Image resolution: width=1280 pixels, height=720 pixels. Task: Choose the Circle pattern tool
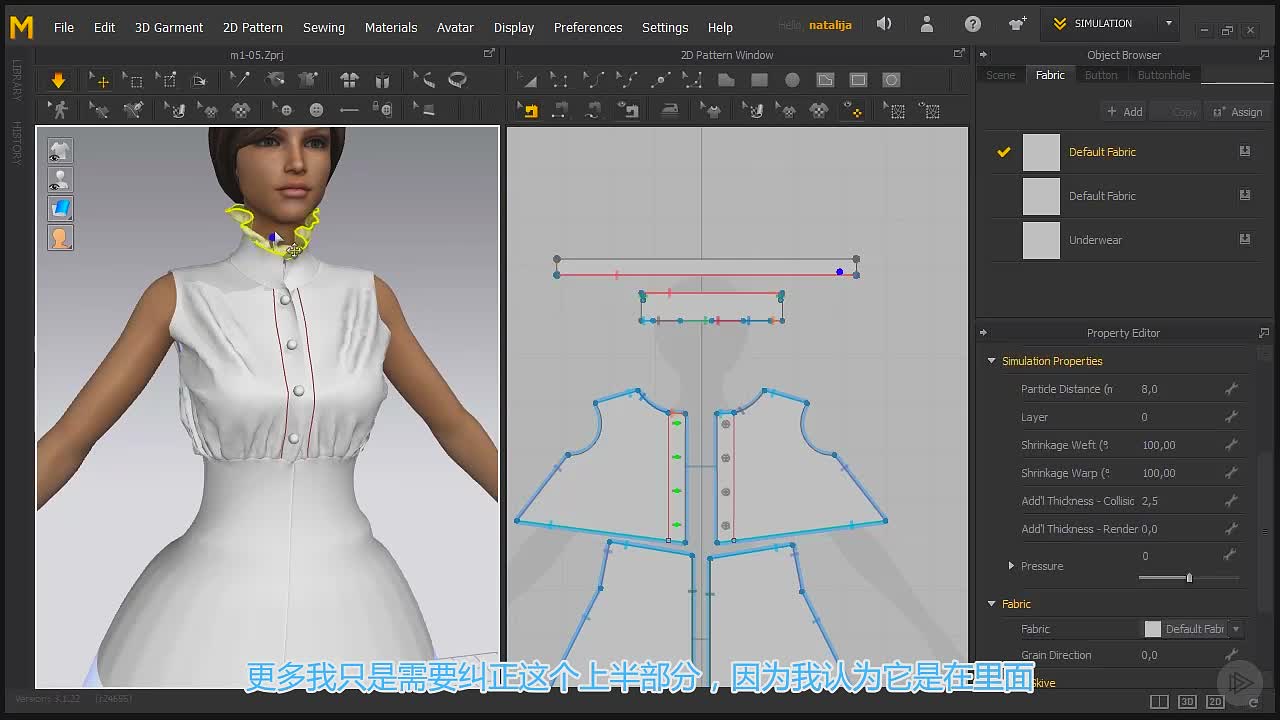792,80
